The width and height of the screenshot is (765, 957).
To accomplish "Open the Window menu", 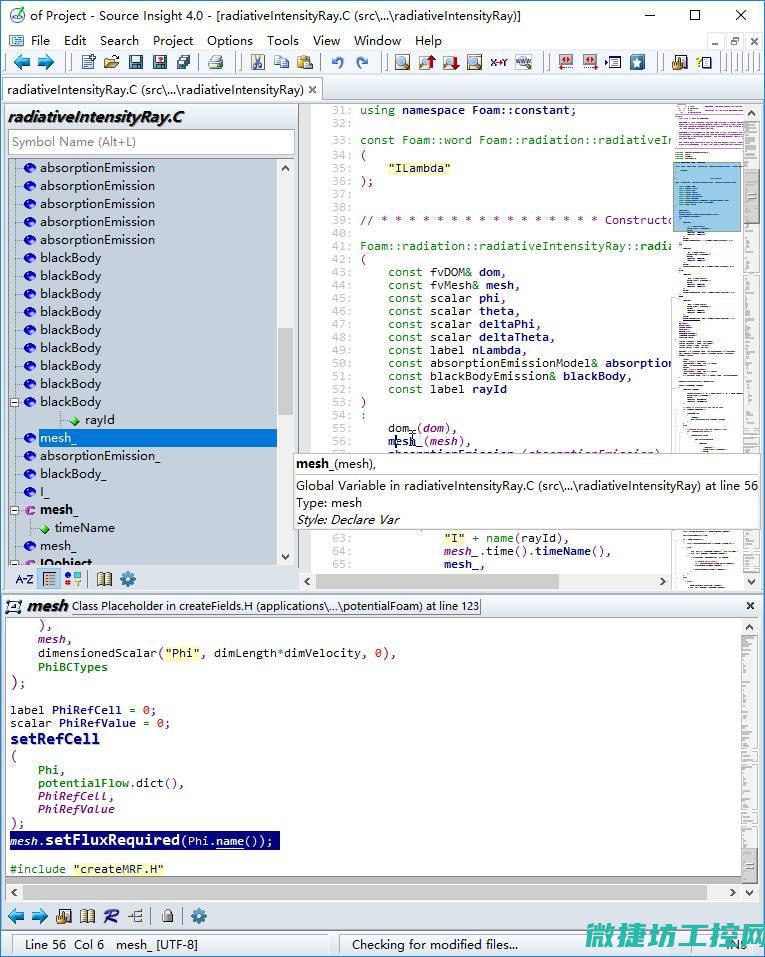I will tap(377, 41).
